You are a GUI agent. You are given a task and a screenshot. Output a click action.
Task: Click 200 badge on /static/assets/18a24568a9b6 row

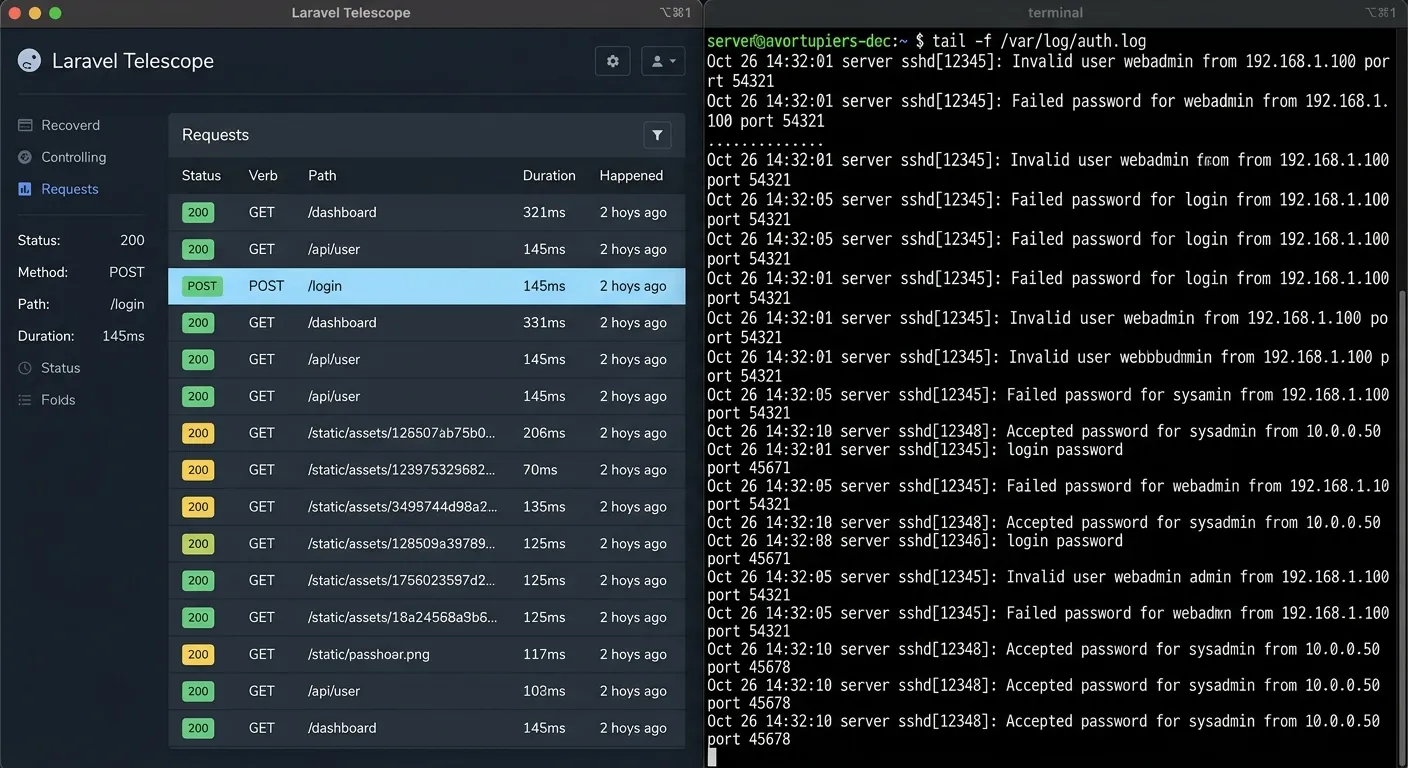(198, 617)
